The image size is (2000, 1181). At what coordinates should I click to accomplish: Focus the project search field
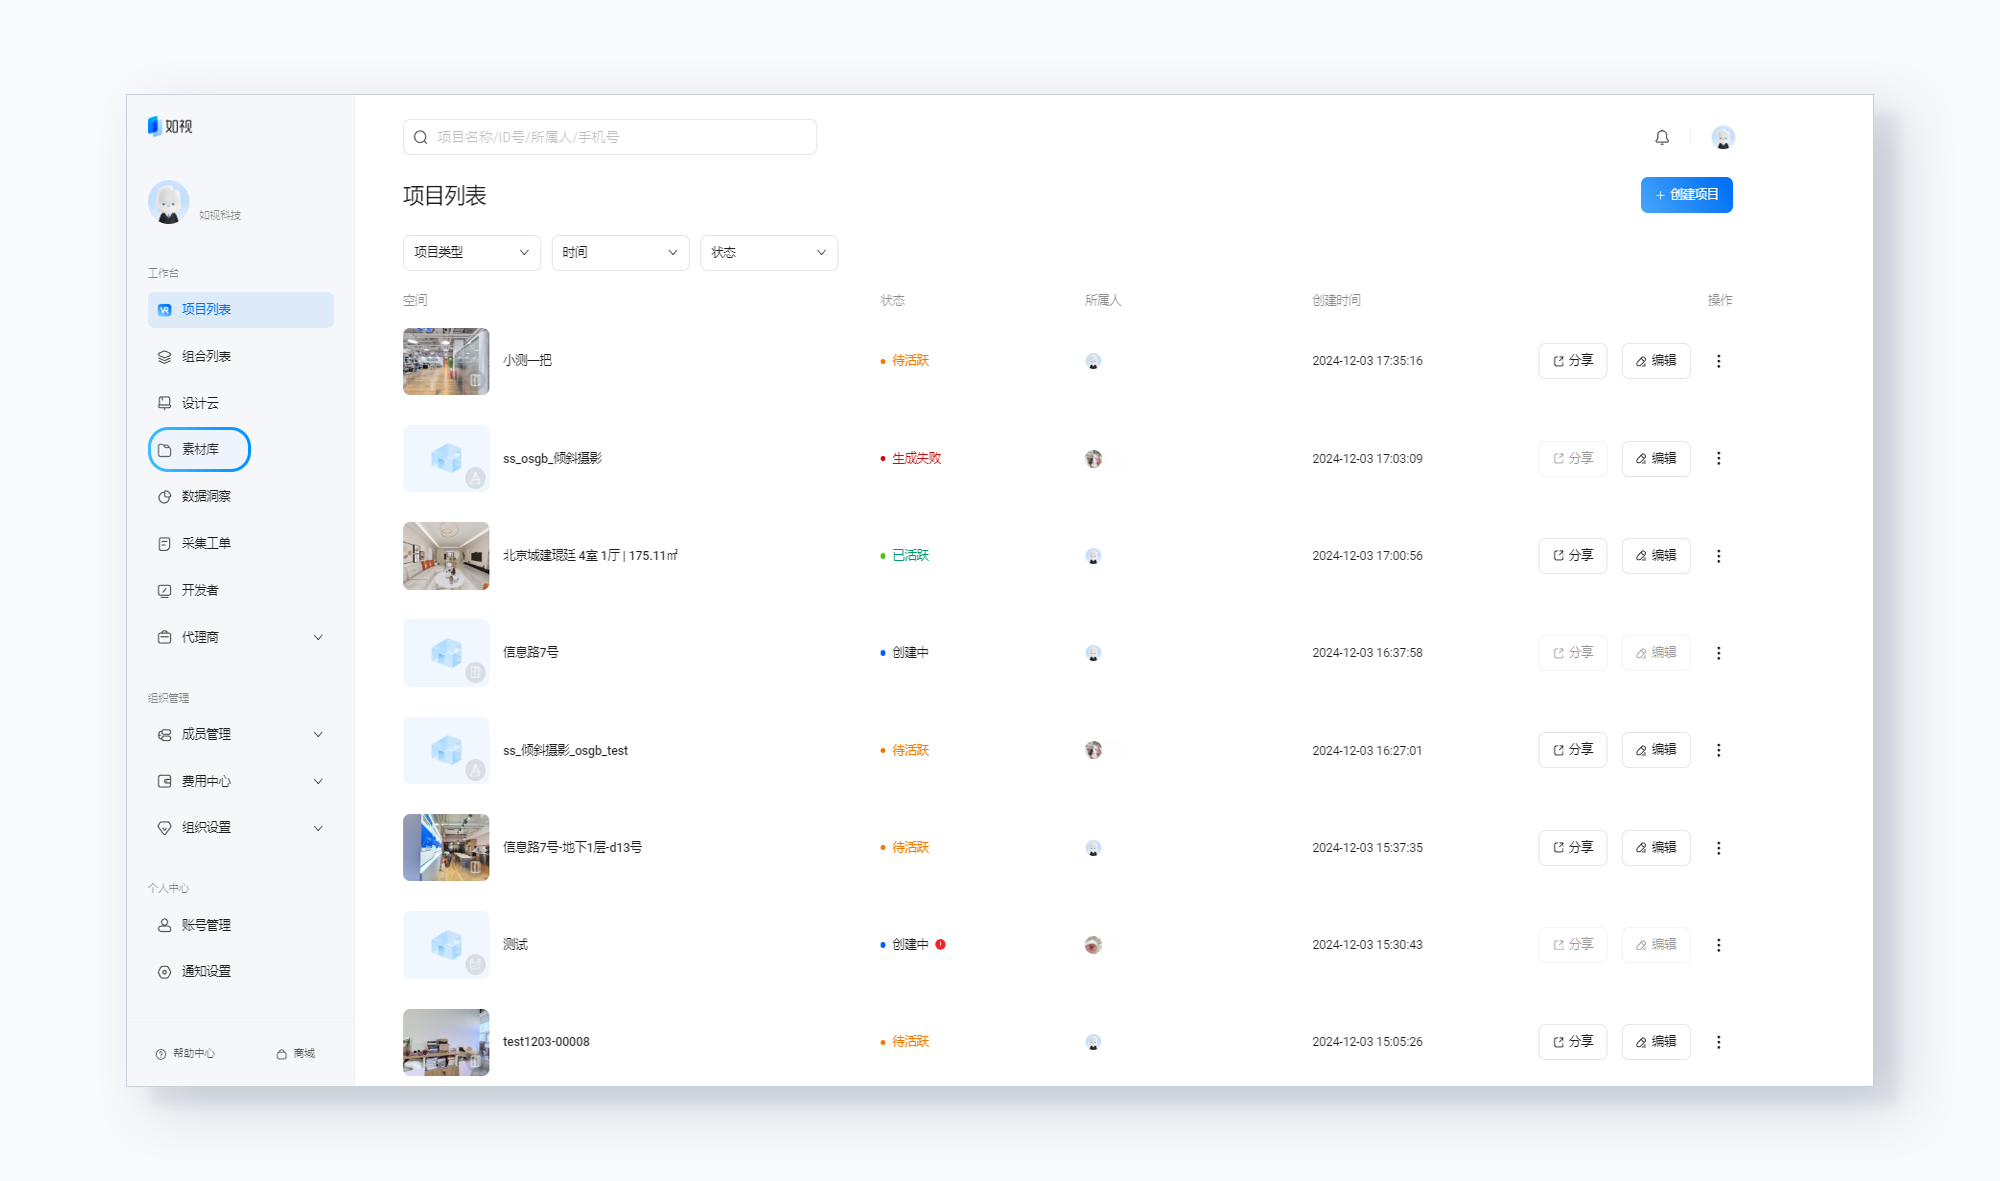coord(610,137)
